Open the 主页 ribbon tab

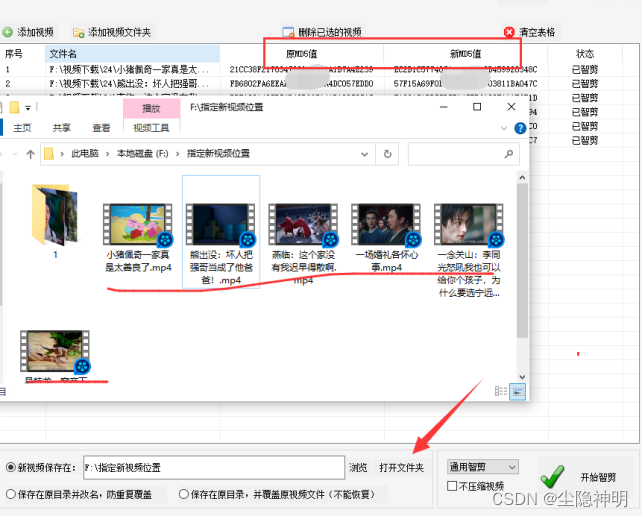click(22, 128)
